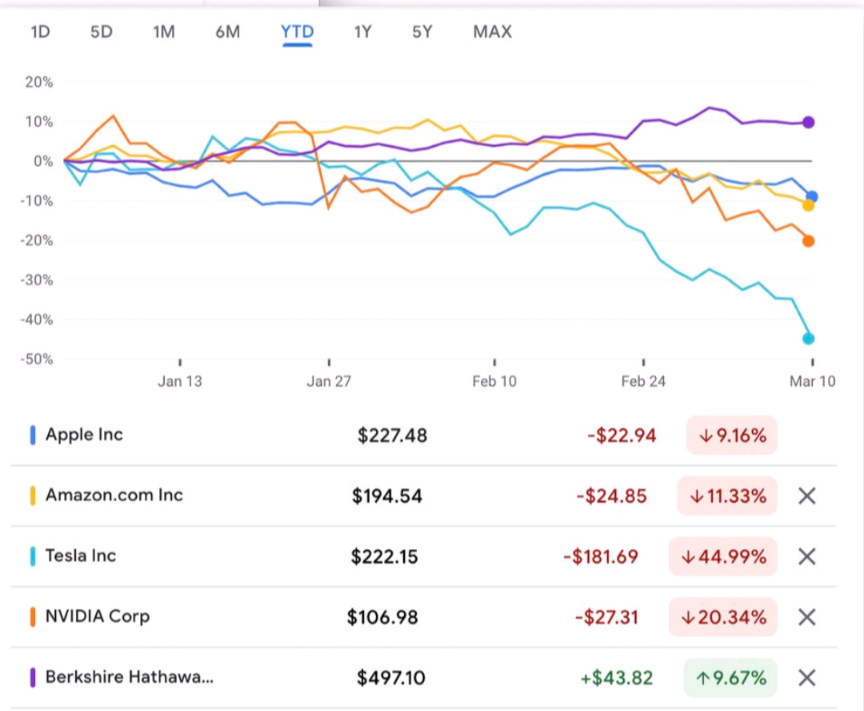Viewport: 864px width, 711px height.
Task: Click the purple Berkshire endpoint dot on chart
Action: 809,122
